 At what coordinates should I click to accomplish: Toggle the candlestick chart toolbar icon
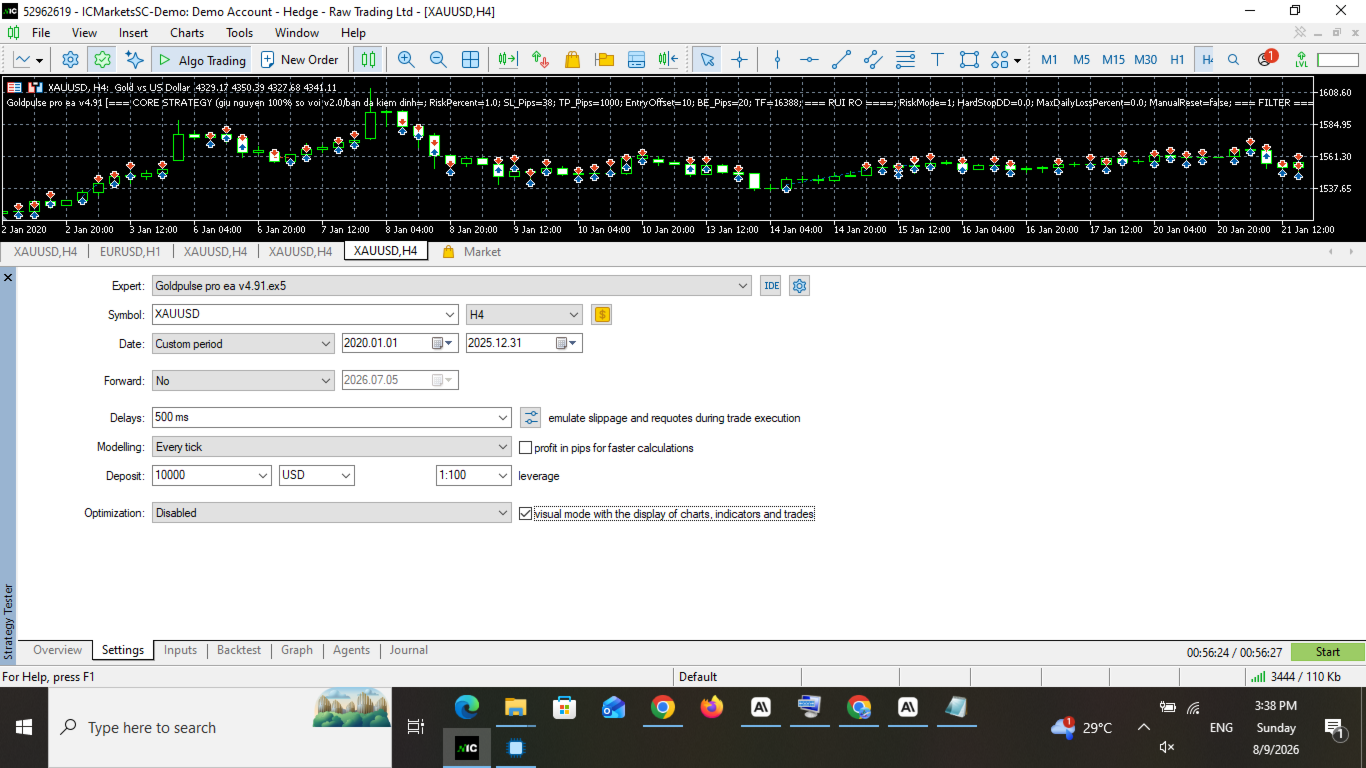tap(369, 59)
